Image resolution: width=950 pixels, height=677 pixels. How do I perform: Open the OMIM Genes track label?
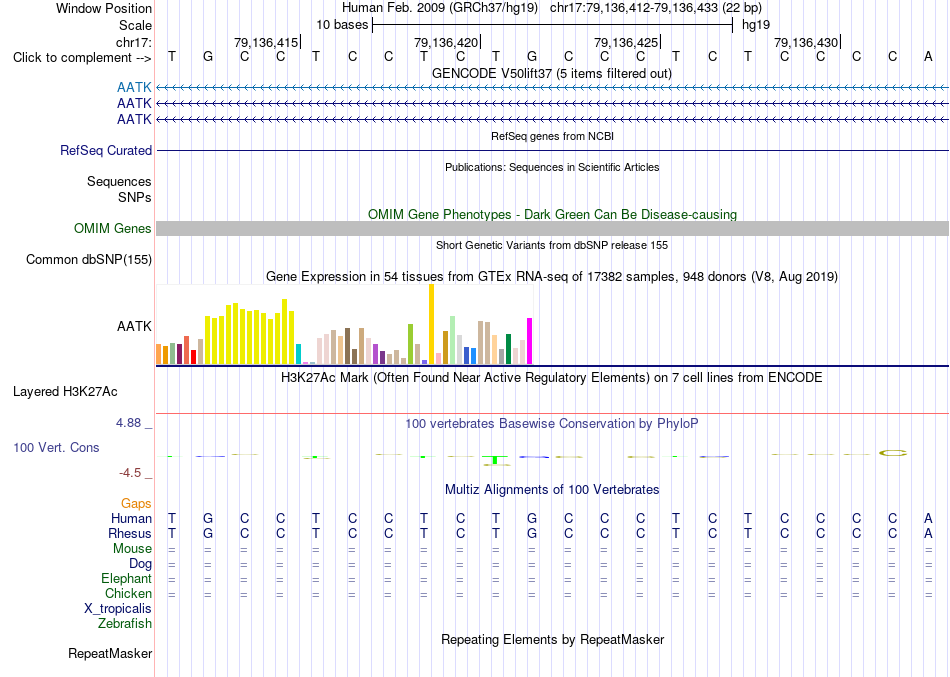113,228
